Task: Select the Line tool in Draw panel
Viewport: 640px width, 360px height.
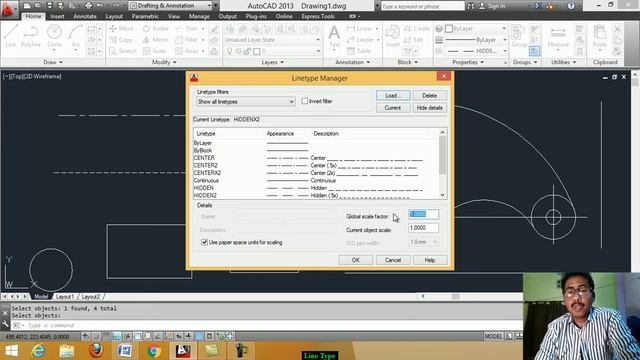Action: 11,36
